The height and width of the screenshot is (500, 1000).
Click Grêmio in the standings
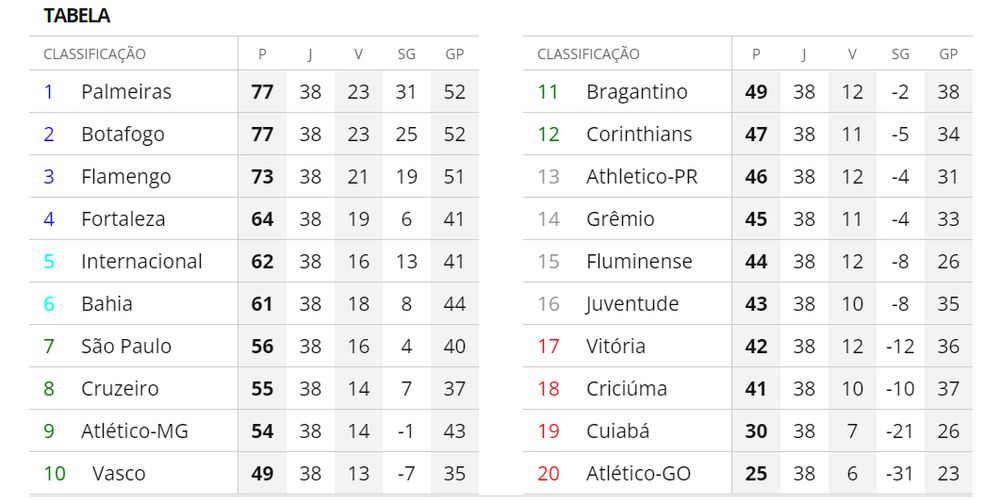coord(620,219)
